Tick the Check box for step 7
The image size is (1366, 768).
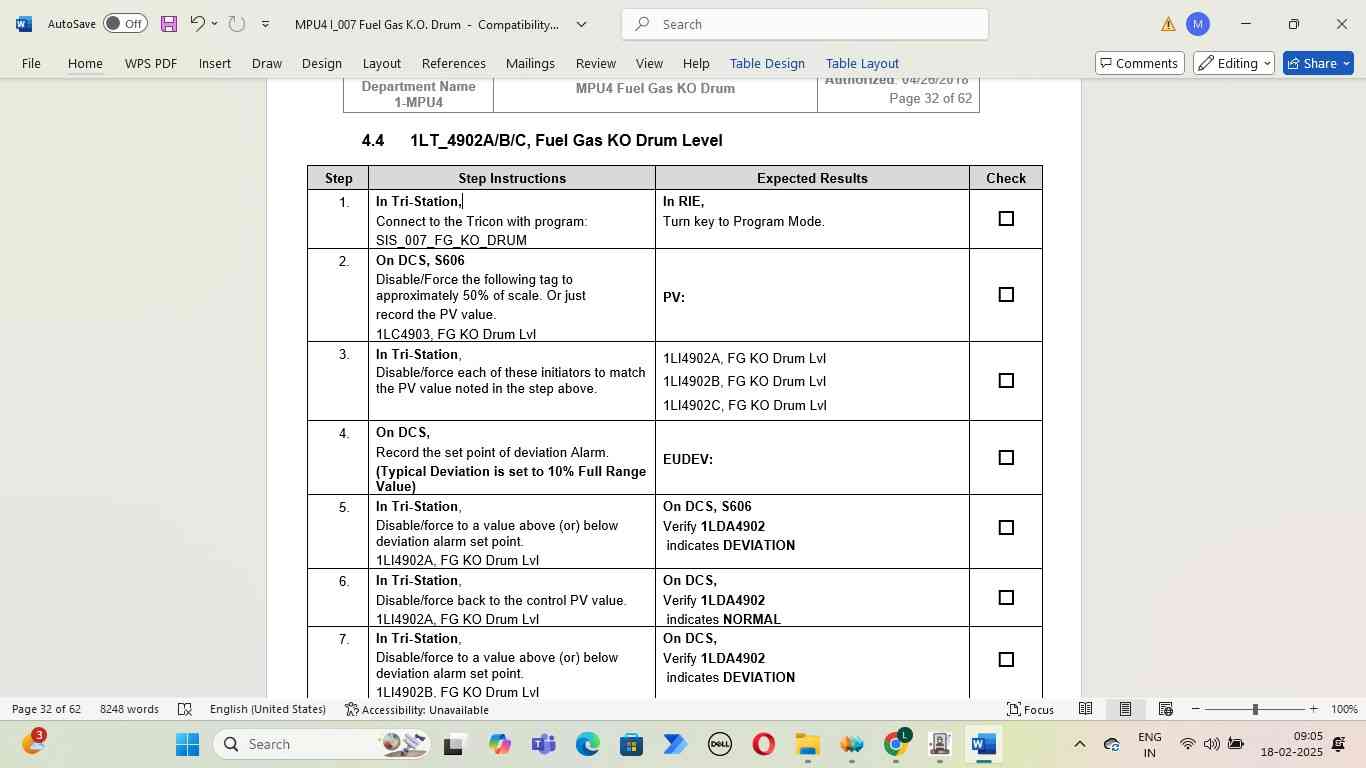[1006, 660]
